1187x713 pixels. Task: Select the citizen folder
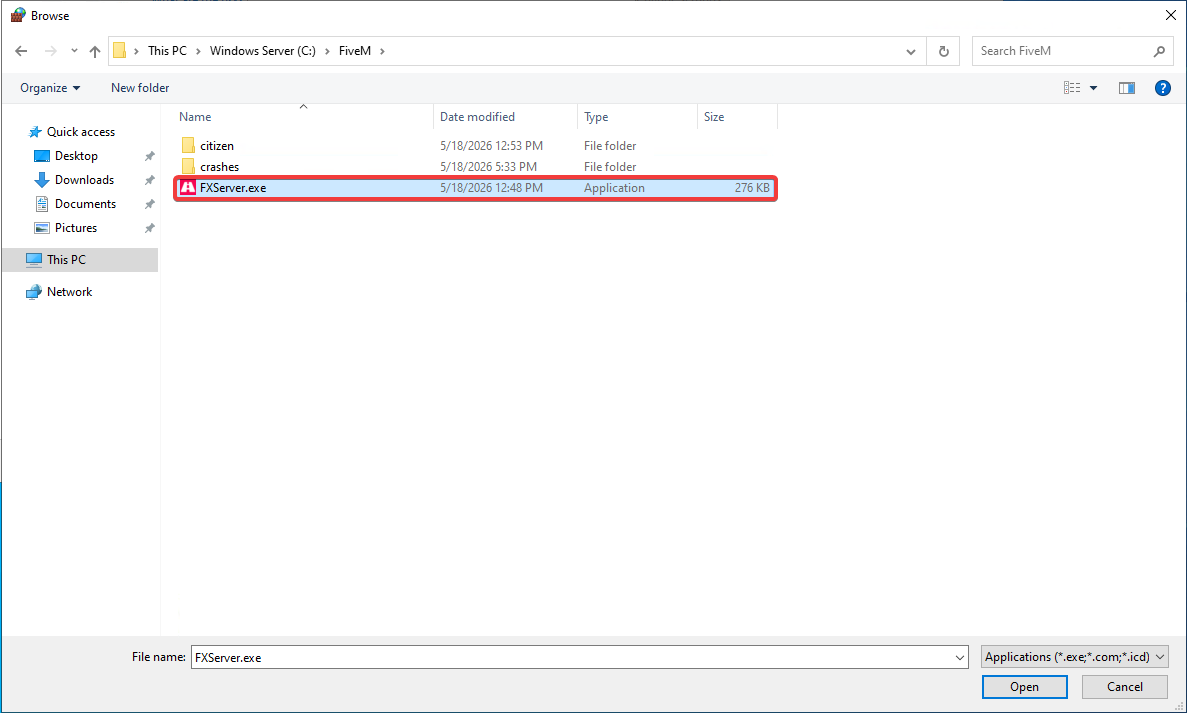(217, 145)
